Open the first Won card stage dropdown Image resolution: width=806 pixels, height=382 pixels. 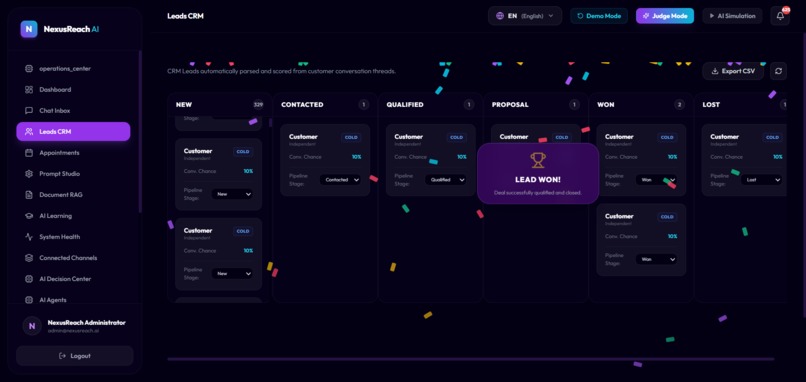pyautogui.click(x=656, y=180)
